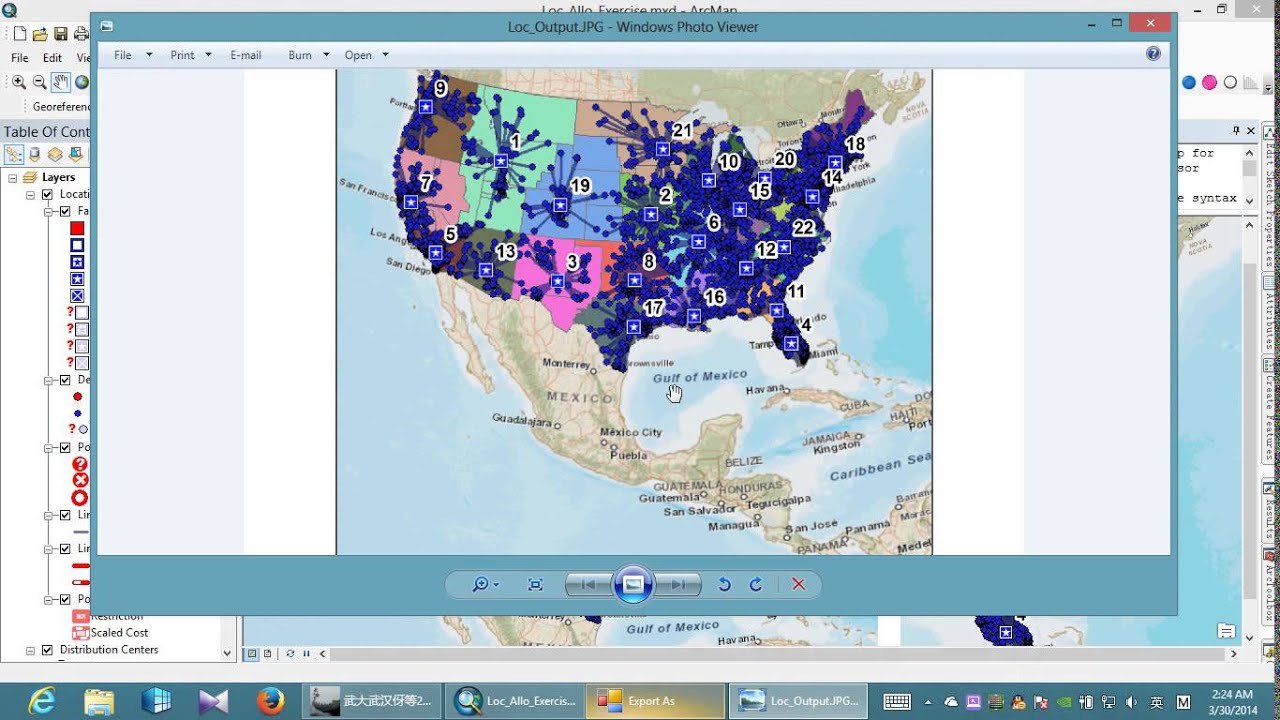Open the ArcMap File menu
Viewport: 1280px width, 720px height.
(20, 58)
